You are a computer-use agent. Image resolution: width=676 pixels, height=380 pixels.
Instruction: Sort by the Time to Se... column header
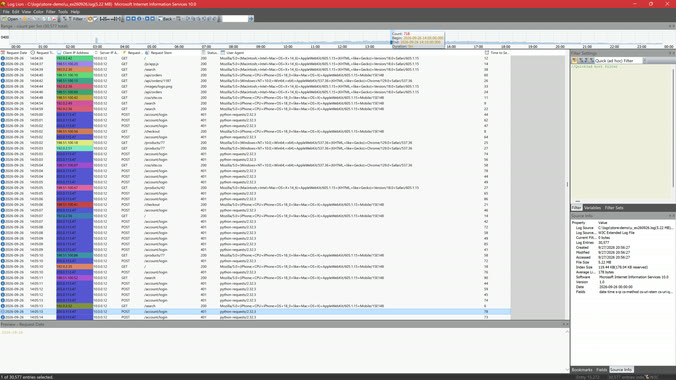497,53
